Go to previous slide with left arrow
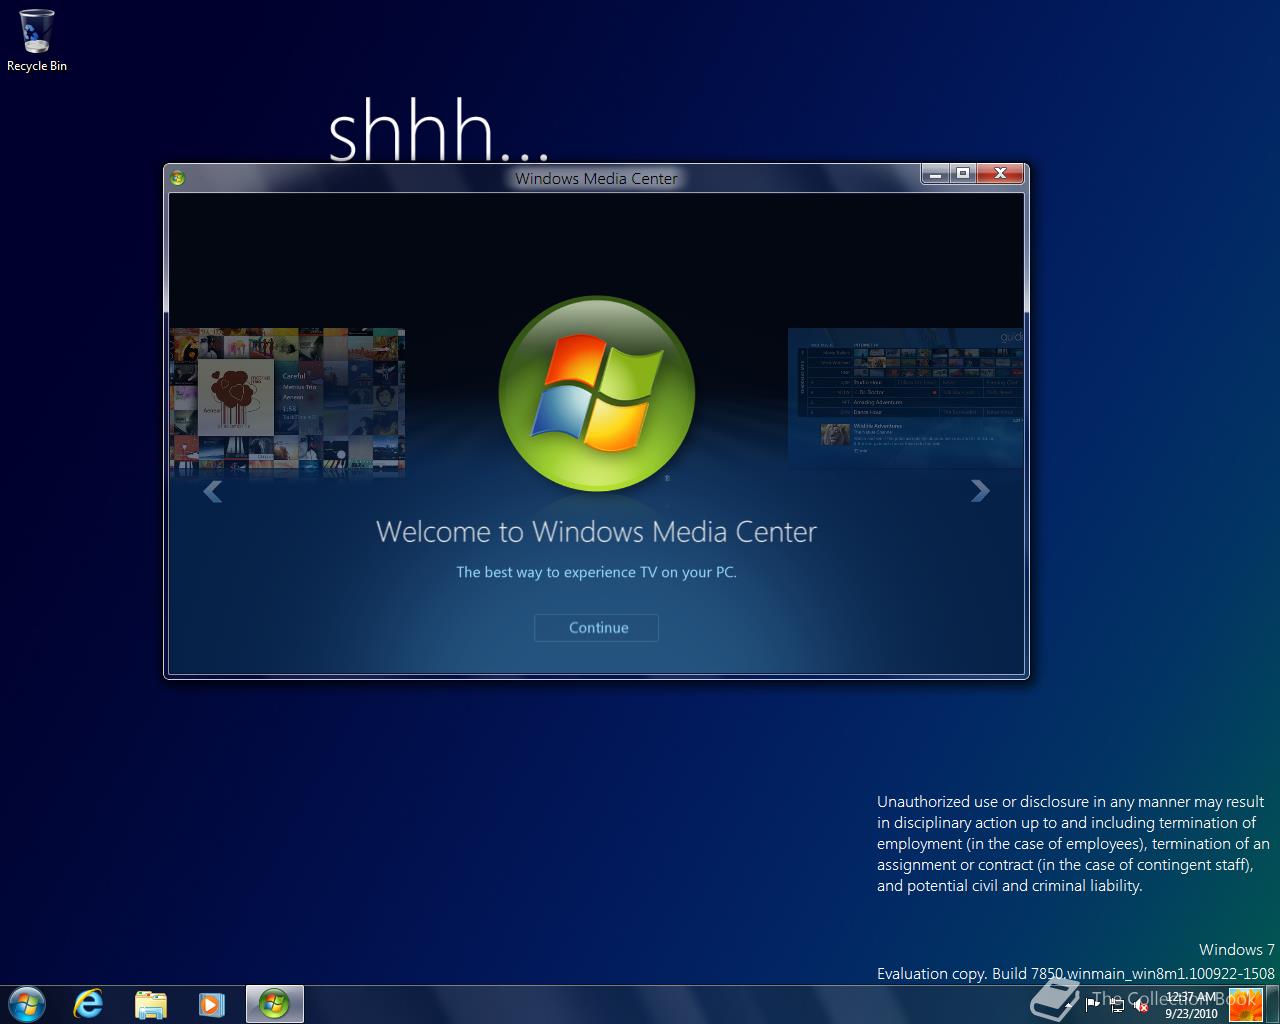1280x1024 pixels. pyautogui.click(x=212, y=491)
